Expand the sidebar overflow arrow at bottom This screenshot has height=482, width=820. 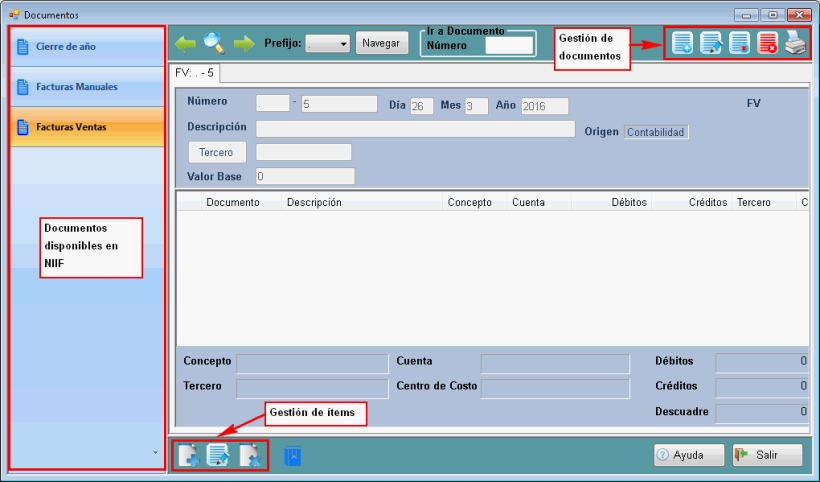tap(154, 453)
